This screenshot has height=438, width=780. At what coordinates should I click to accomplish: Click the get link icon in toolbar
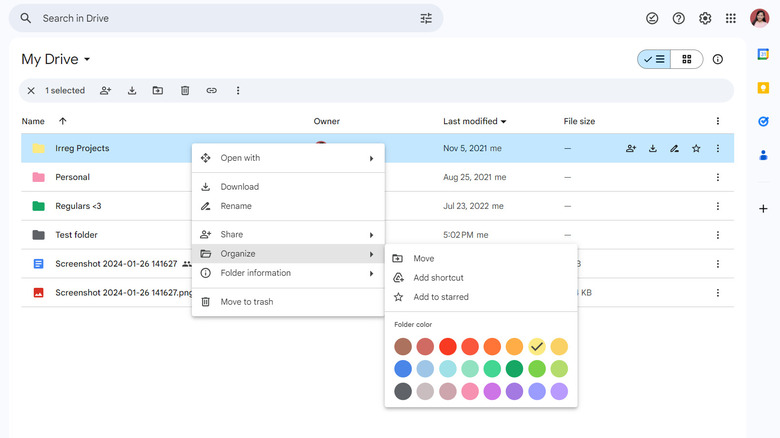211,91
